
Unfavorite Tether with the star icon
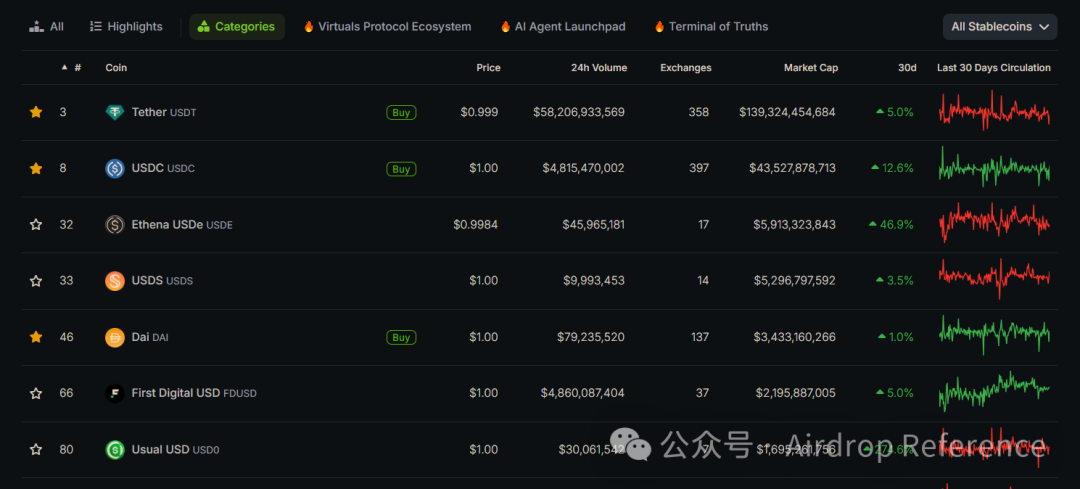click(x=36, y=112)
